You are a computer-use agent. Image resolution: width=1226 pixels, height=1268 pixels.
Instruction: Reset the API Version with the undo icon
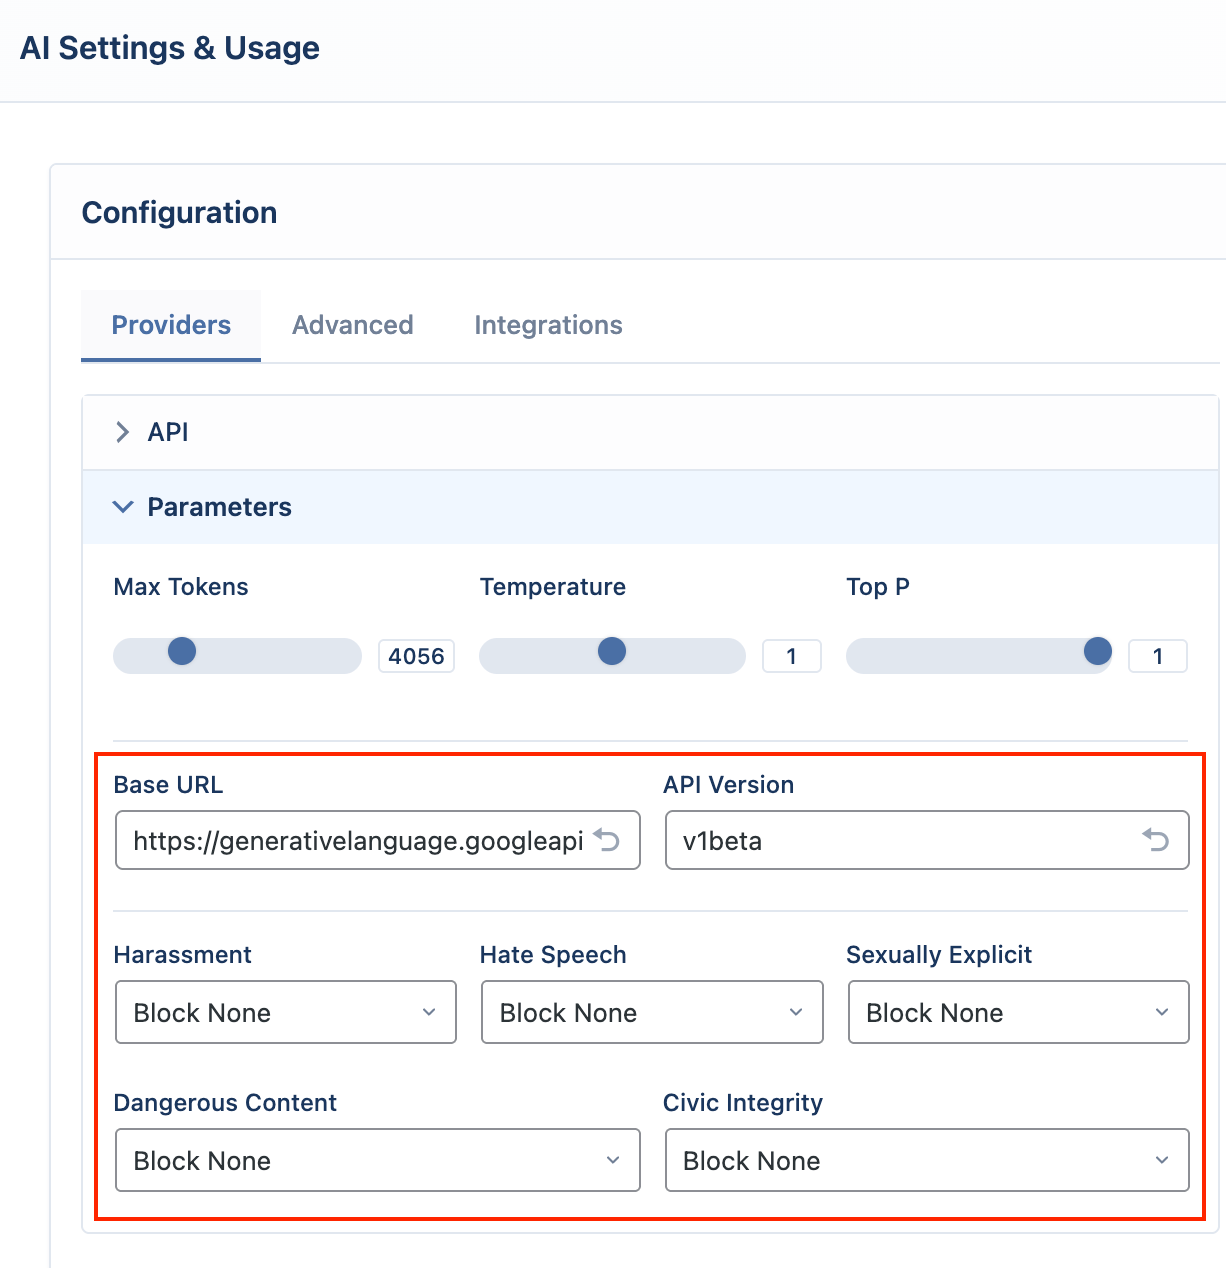click(x=1156, y=840)
